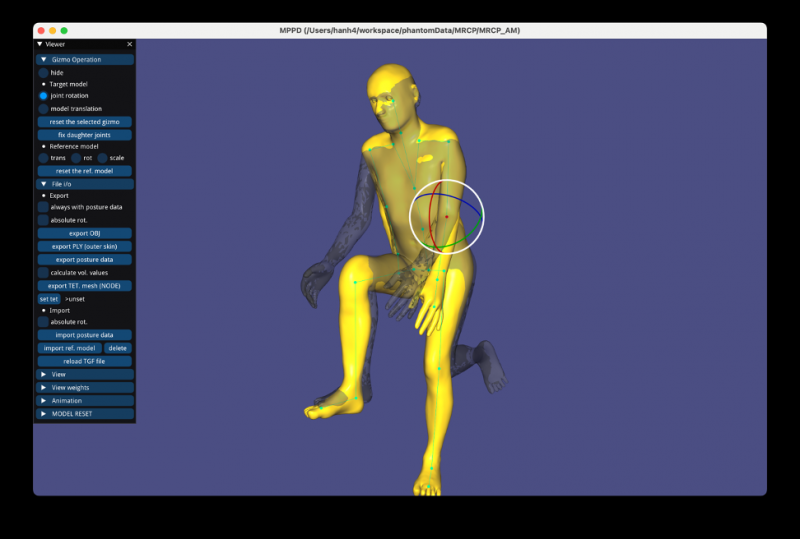Collapse the Viewer panel using its title triangle
The width and height of the screenshot is (800, 539).
[40, 45]
